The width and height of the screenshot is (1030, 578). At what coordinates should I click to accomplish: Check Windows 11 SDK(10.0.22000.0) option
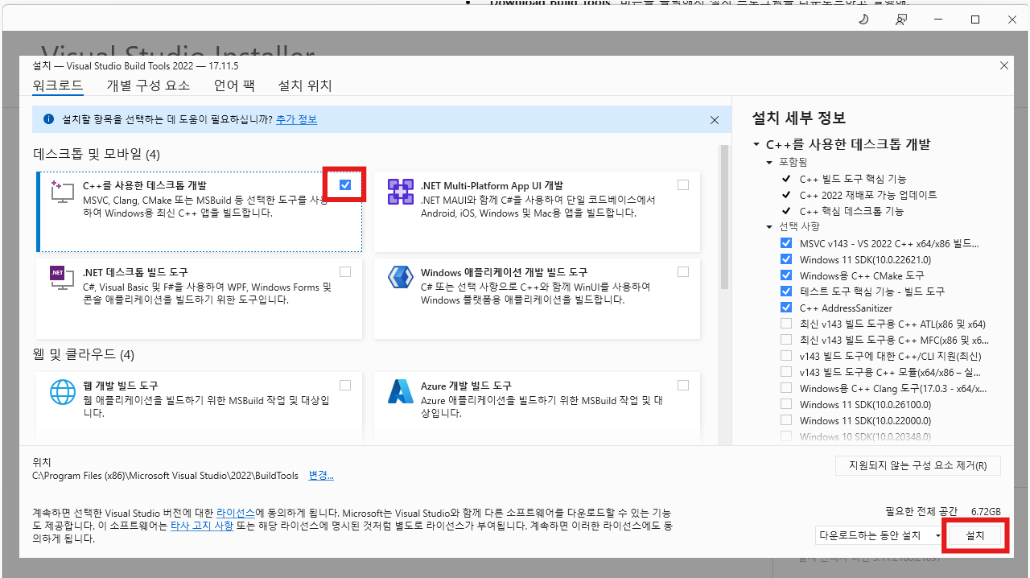coord(786,420)
